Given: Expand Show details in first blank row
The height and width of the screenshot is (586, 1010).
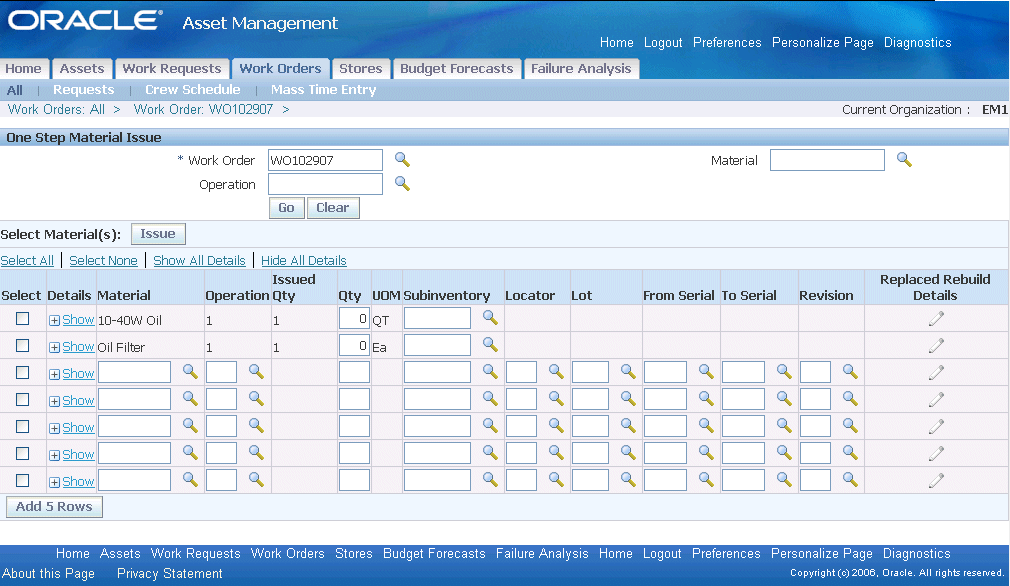Looking at the screenshot, I should [x=71, y=374].
